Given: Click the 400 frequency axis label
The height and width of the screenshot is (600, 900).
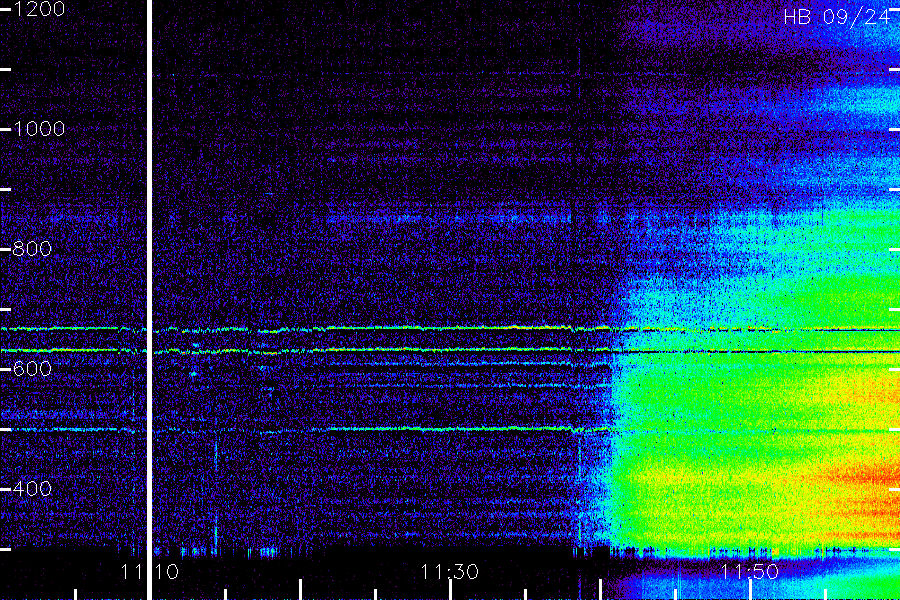Looking at the screenshot, I should tap(33, 489).
